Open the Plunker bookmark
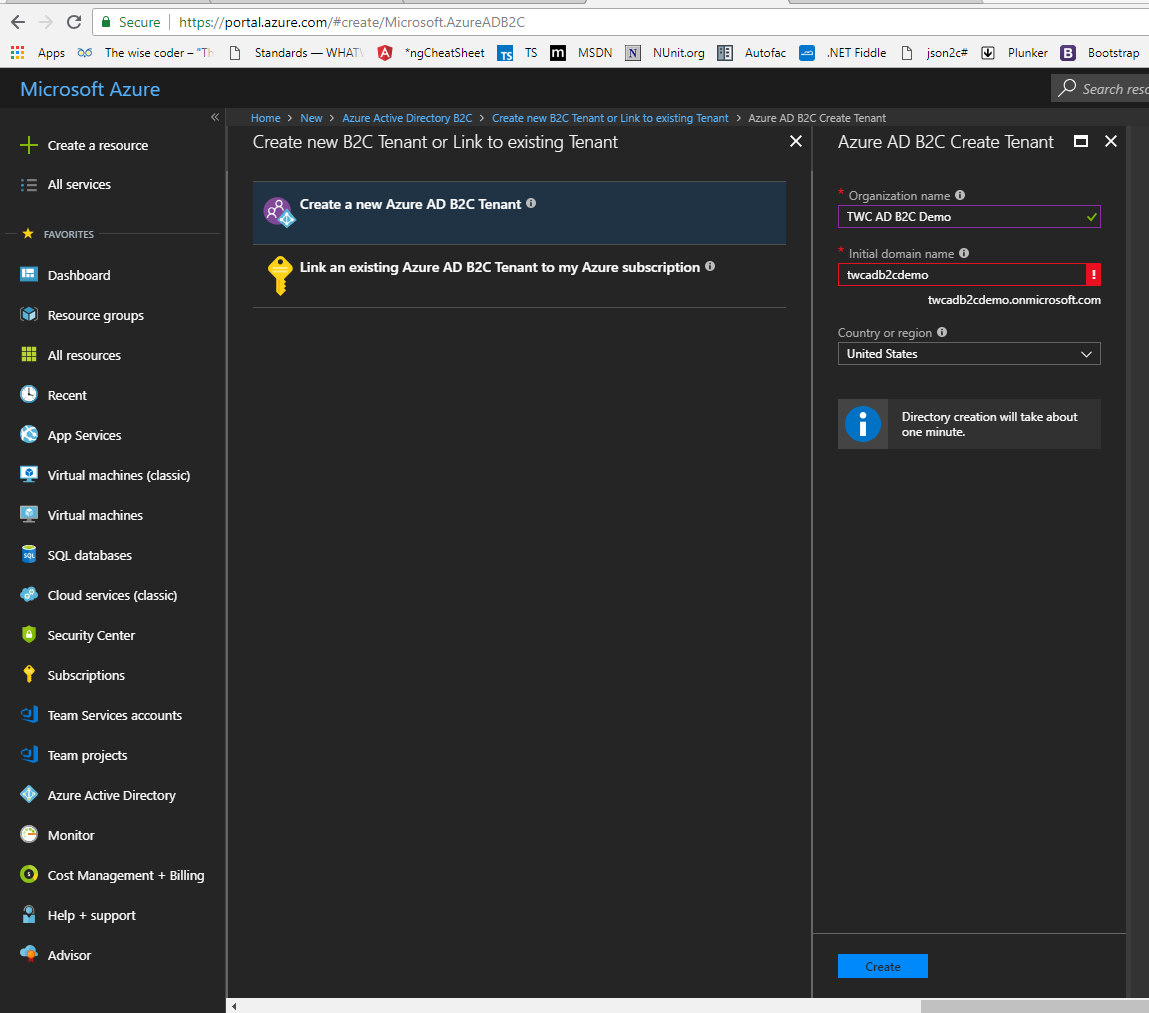This screenshot has width=1149, height=1013. 1014,53
